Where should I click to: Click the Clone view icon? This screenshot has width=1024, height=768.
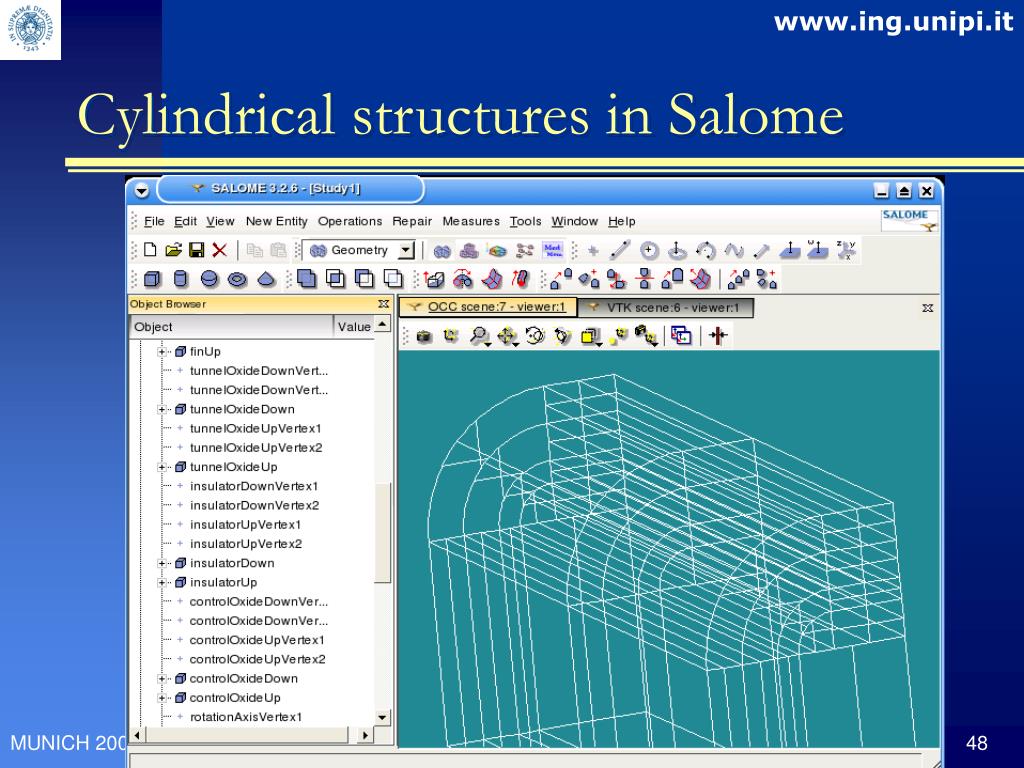pos(681,336)
